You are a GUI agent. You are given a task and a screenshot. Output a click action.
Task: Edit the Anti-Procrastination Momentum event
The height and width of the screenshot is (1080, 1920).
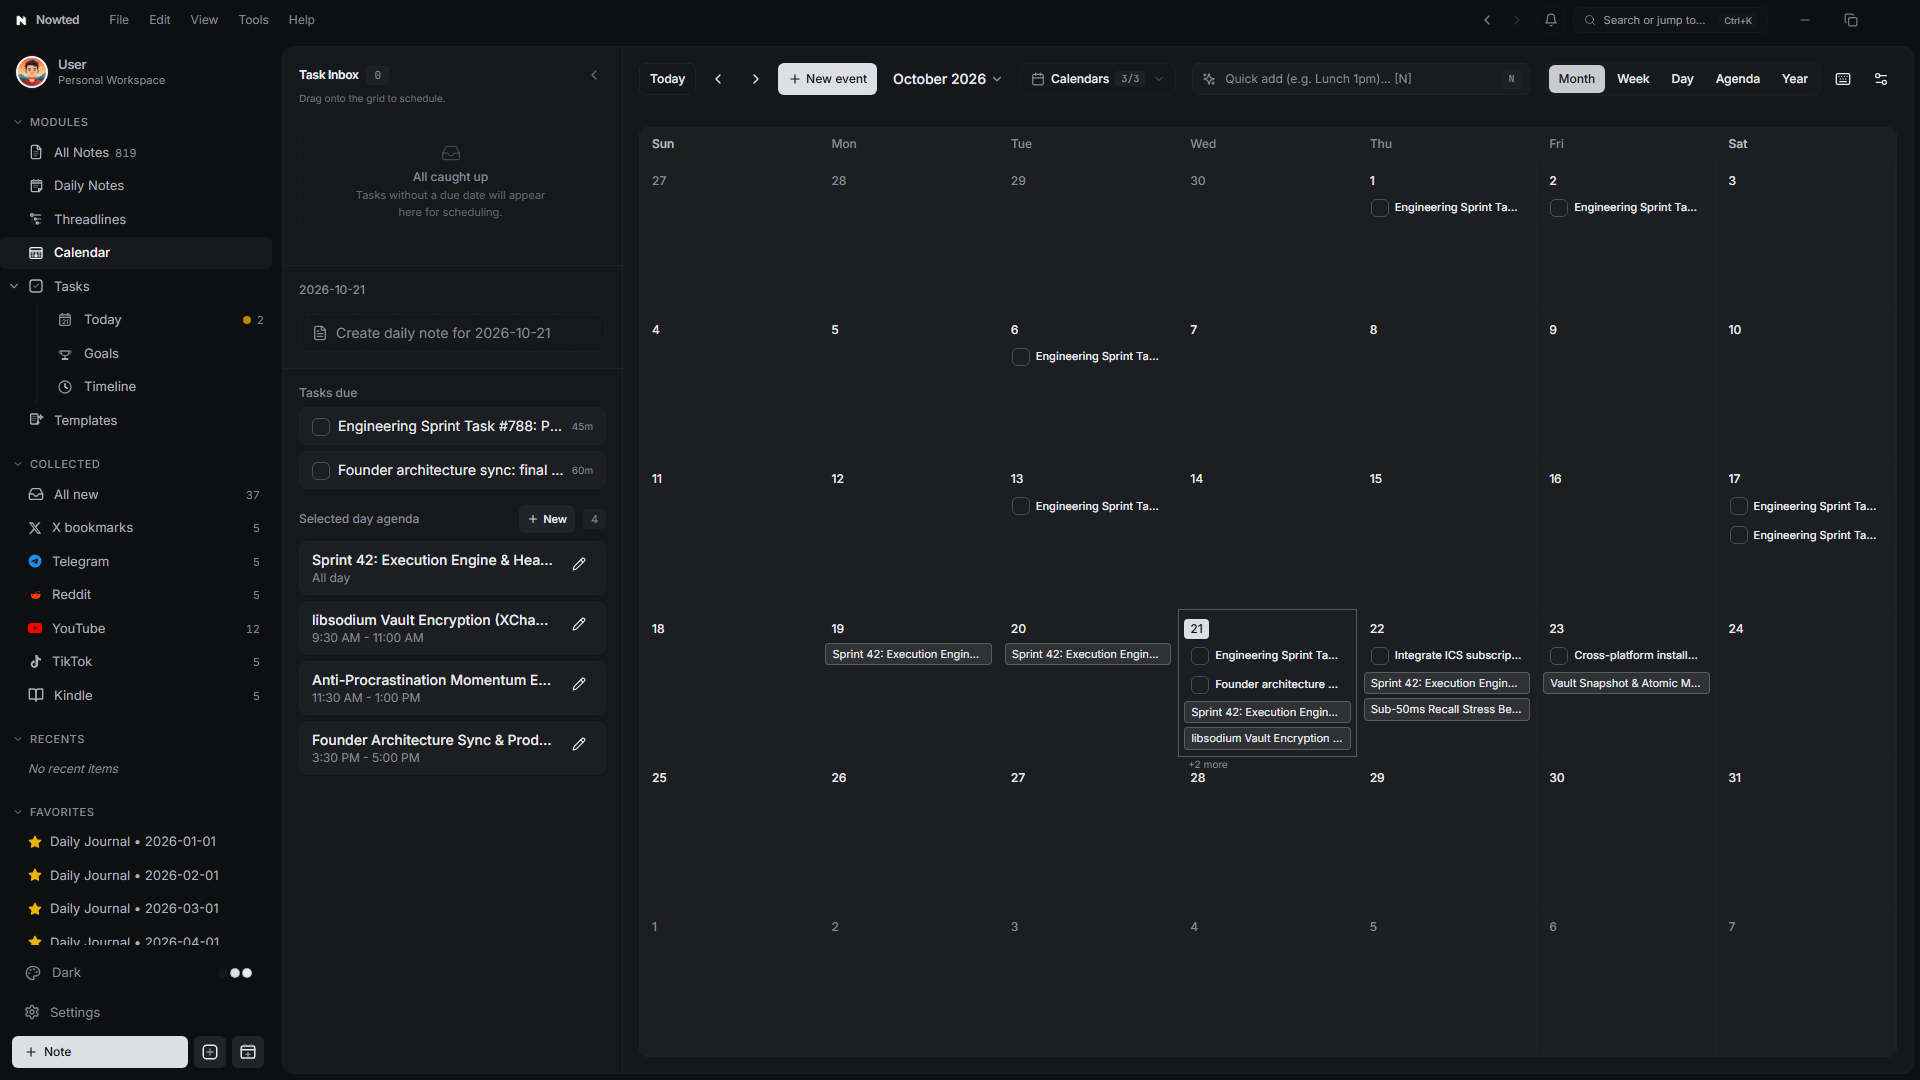point(579,684)
